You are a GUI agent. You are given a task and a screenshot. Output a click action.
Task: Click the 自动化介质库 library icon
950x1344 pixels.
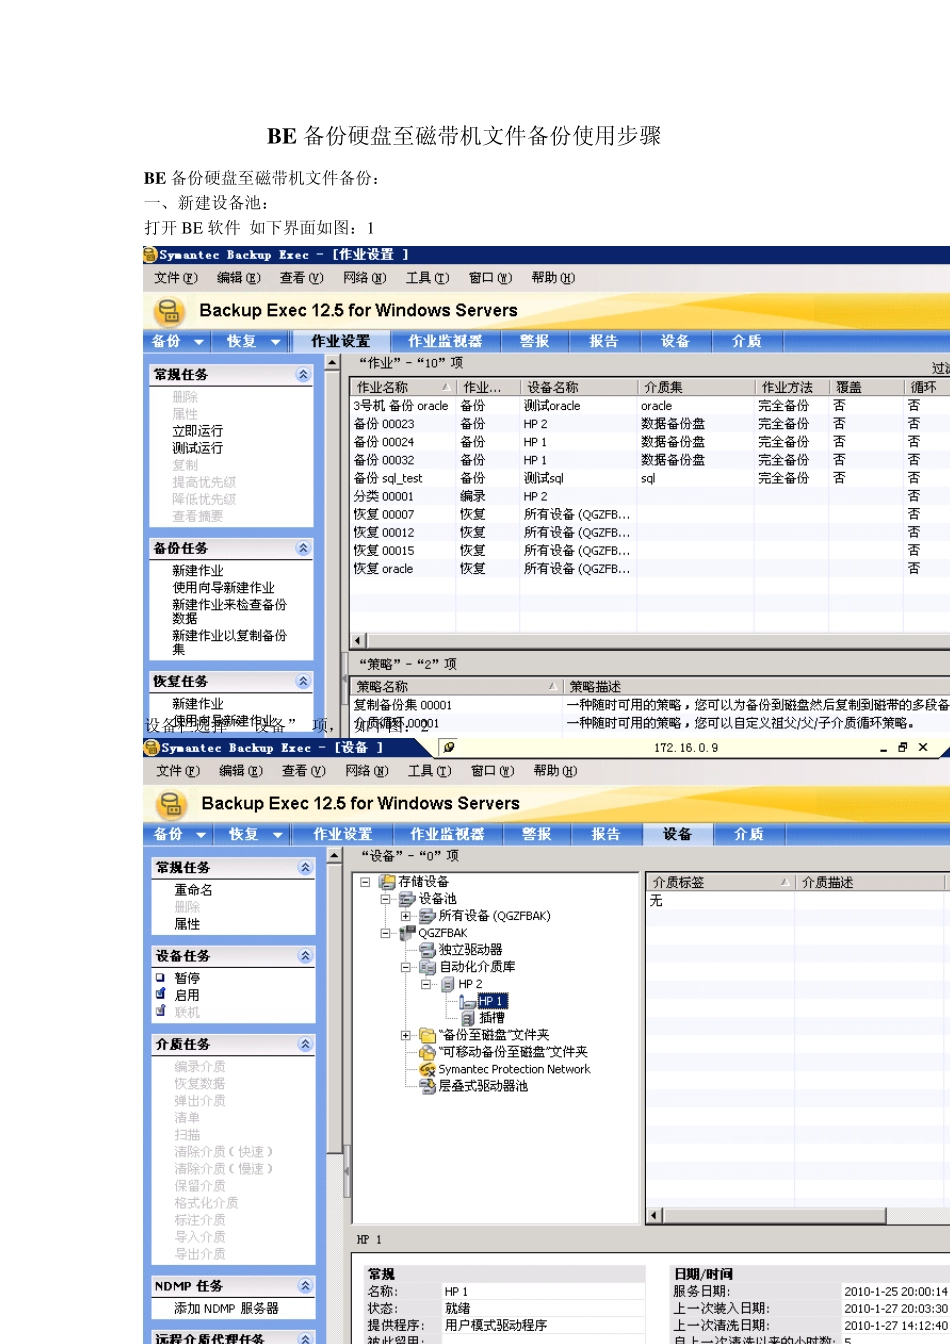pyautogui.click(x=427, y=967)
